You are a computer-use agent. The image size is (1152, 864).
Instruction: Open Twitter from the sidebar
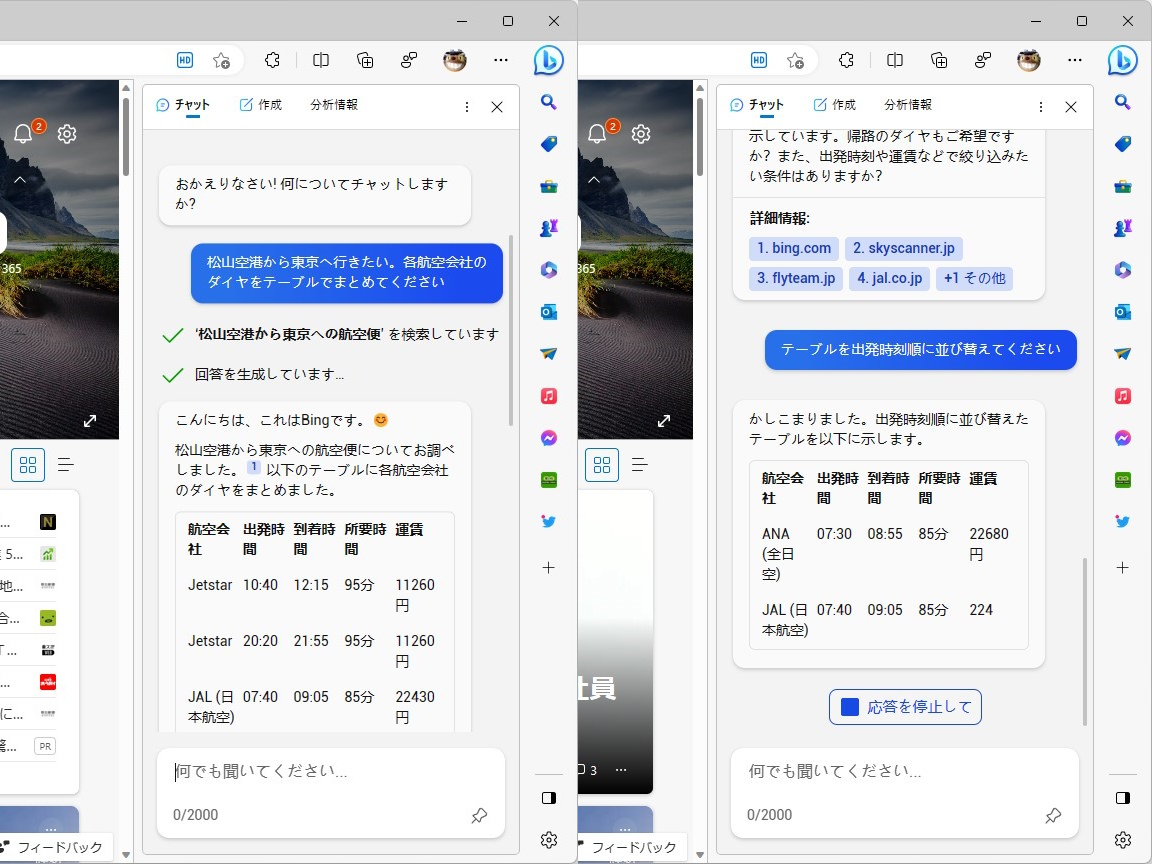coord(548,521)
